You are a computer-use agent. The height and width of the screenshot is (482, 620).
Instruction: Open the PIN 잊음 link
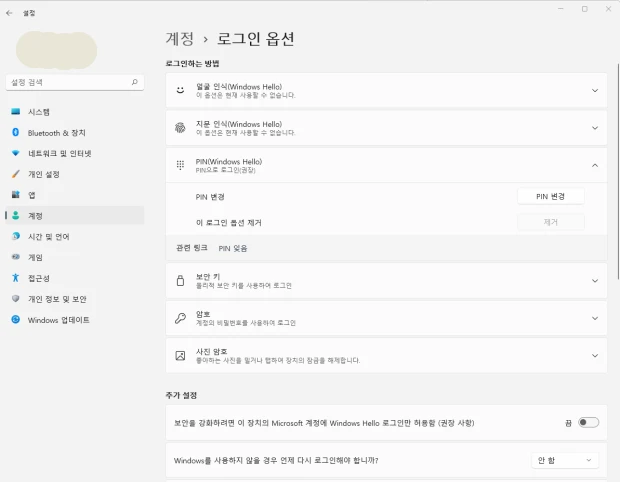click(232, 248)
